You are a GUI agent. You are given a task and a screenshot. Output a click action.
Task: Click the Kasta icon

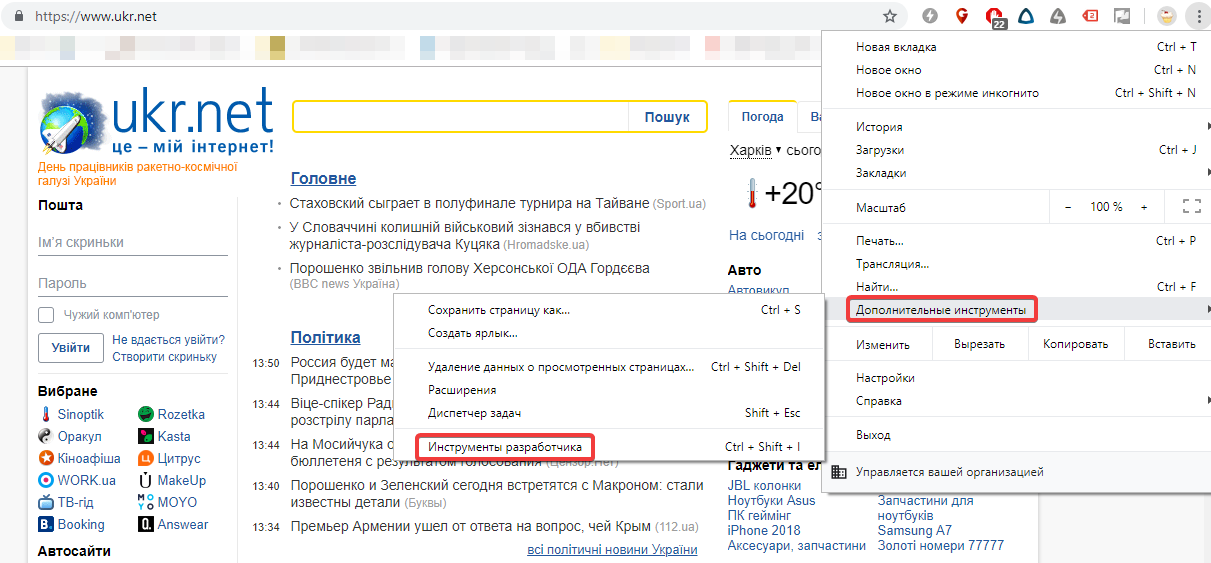click(146, 436)
